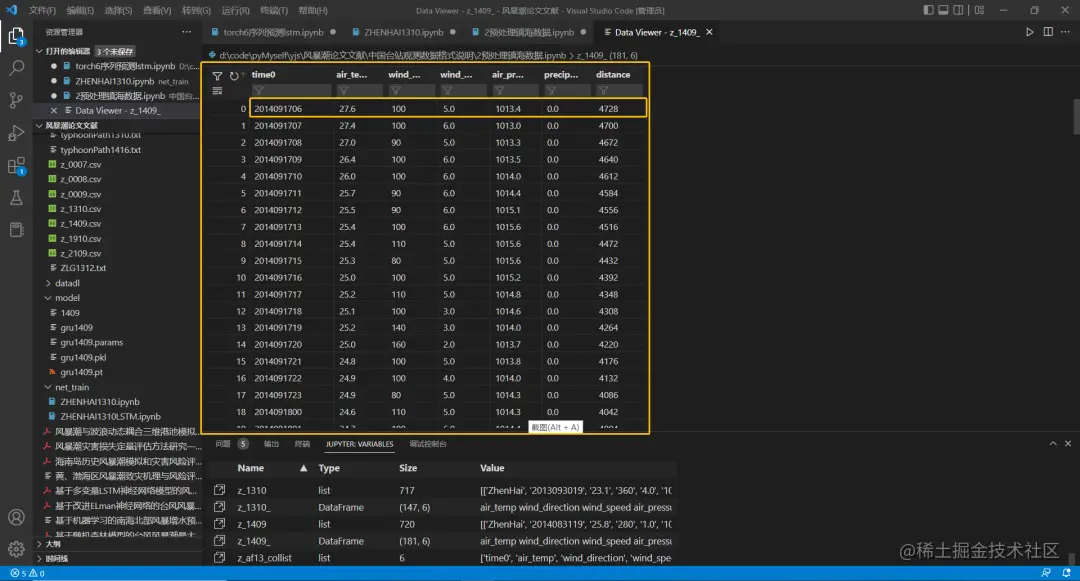Click the Value column header in variables

[x=492, y=468]
